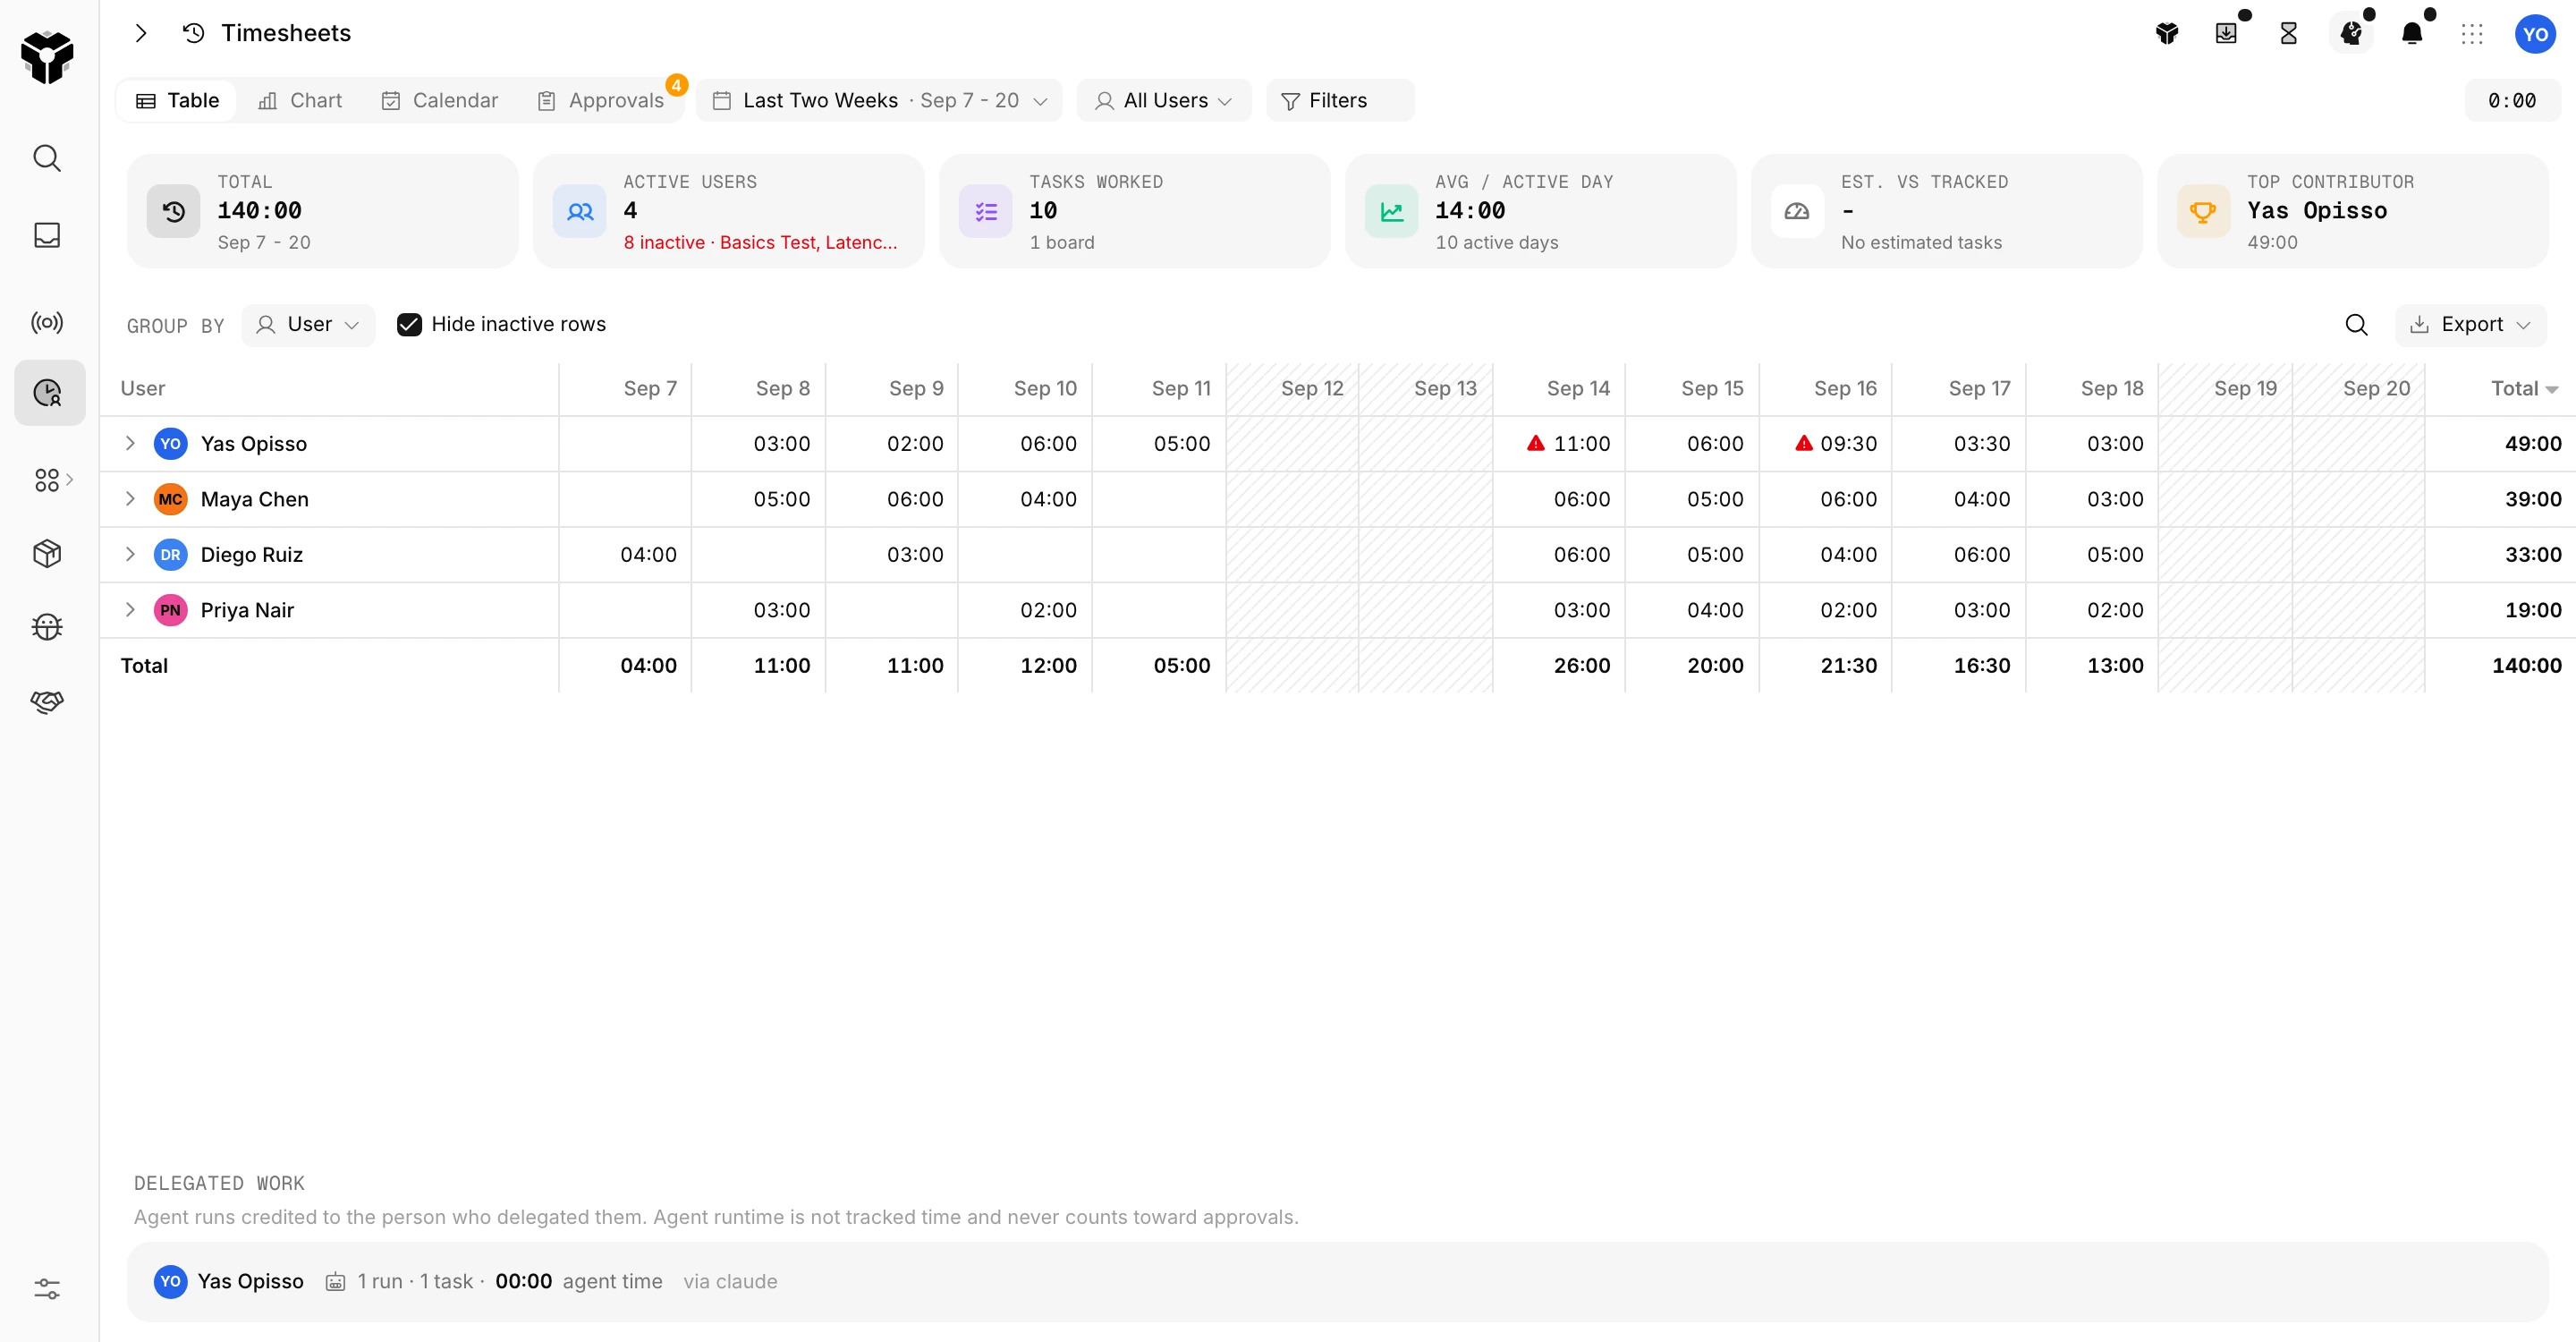Open the Last Two Weeks date range dropdown
Screen dimensions: 2576x1342
879,100
